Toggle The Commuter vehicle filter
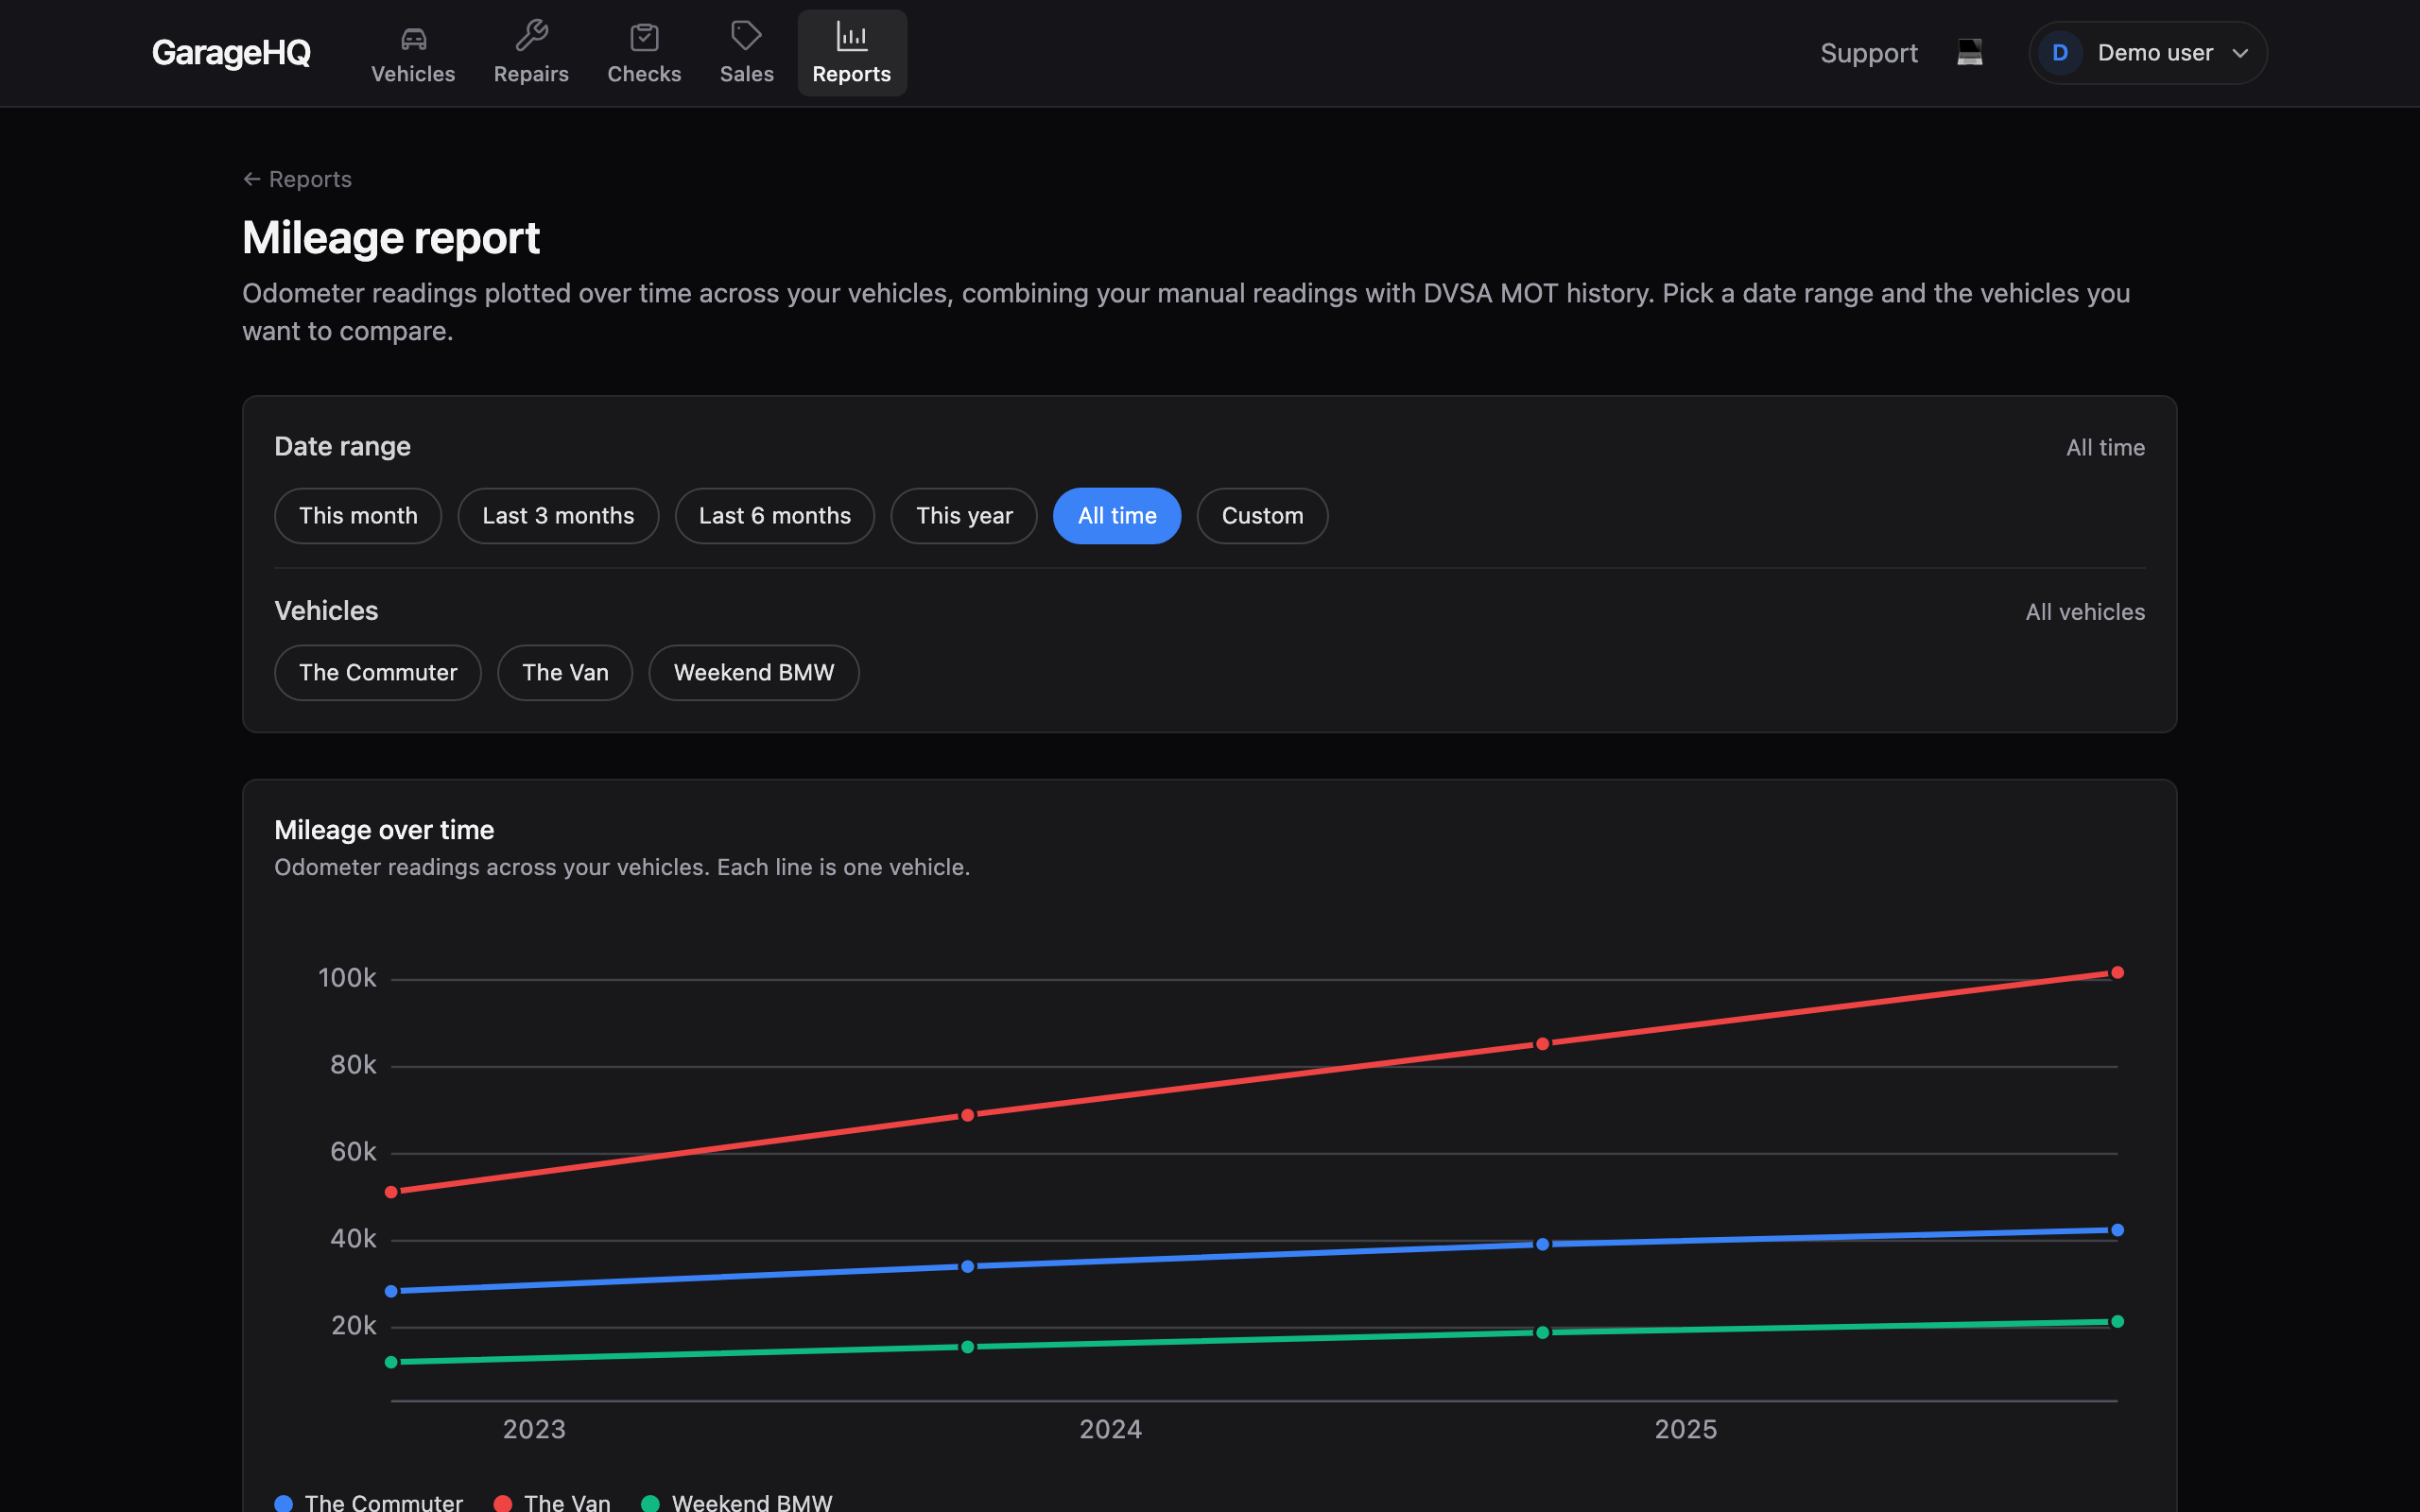 pyautogui.click(x=378, y=673)
